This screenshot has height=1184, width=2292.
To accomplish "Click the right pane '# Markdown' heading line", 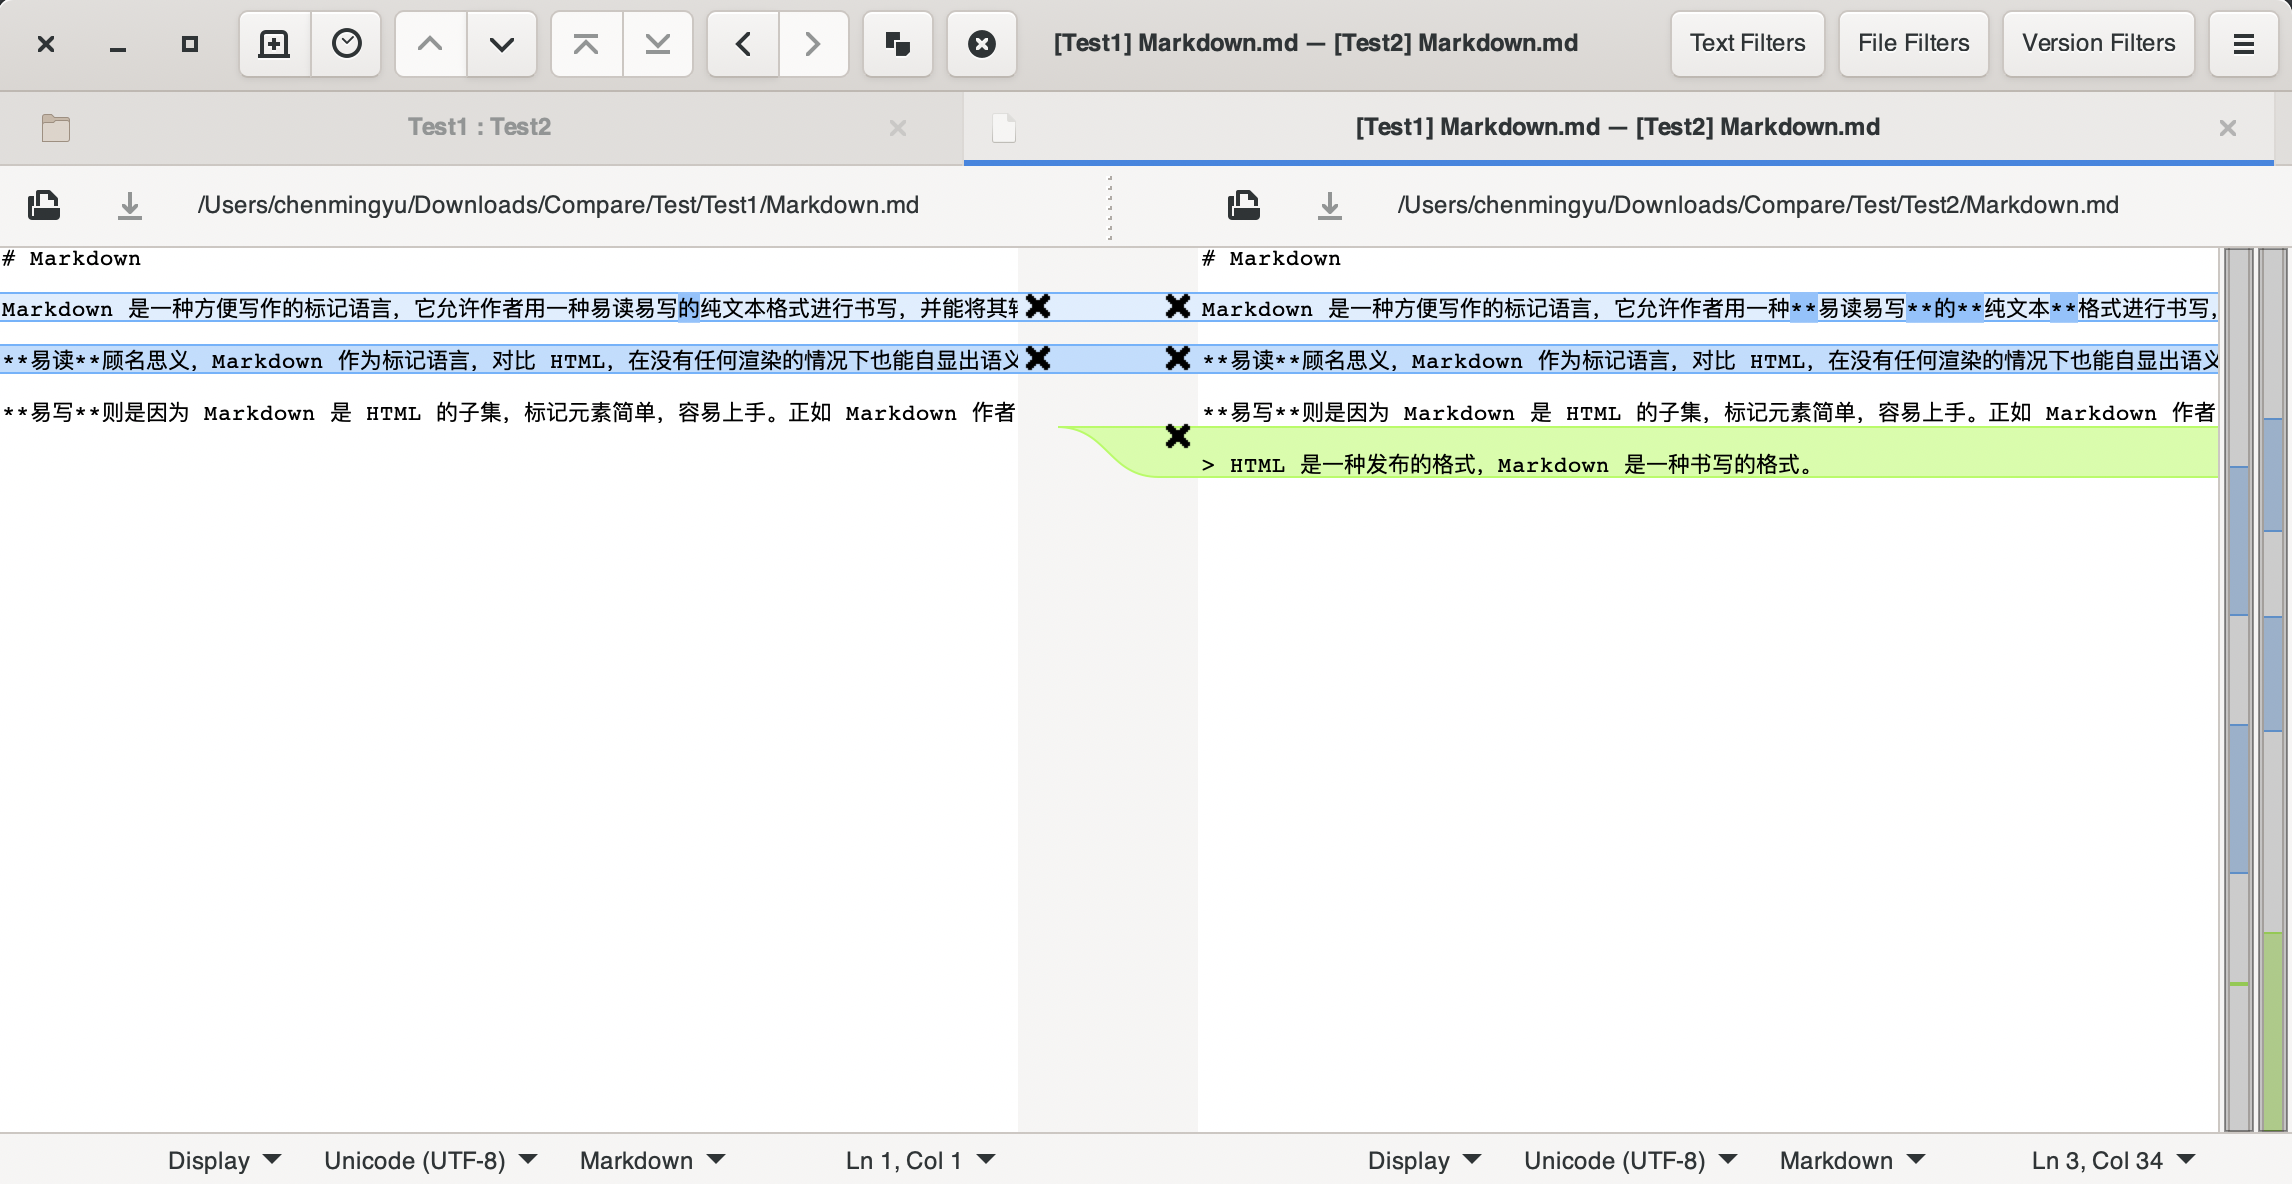I will 1272,259.
